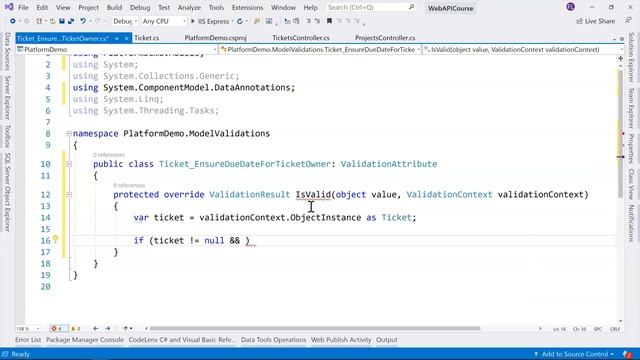Open the Output panel tab
The width and height of the screenshot is (640, 360).
click(x=387, y=340)
